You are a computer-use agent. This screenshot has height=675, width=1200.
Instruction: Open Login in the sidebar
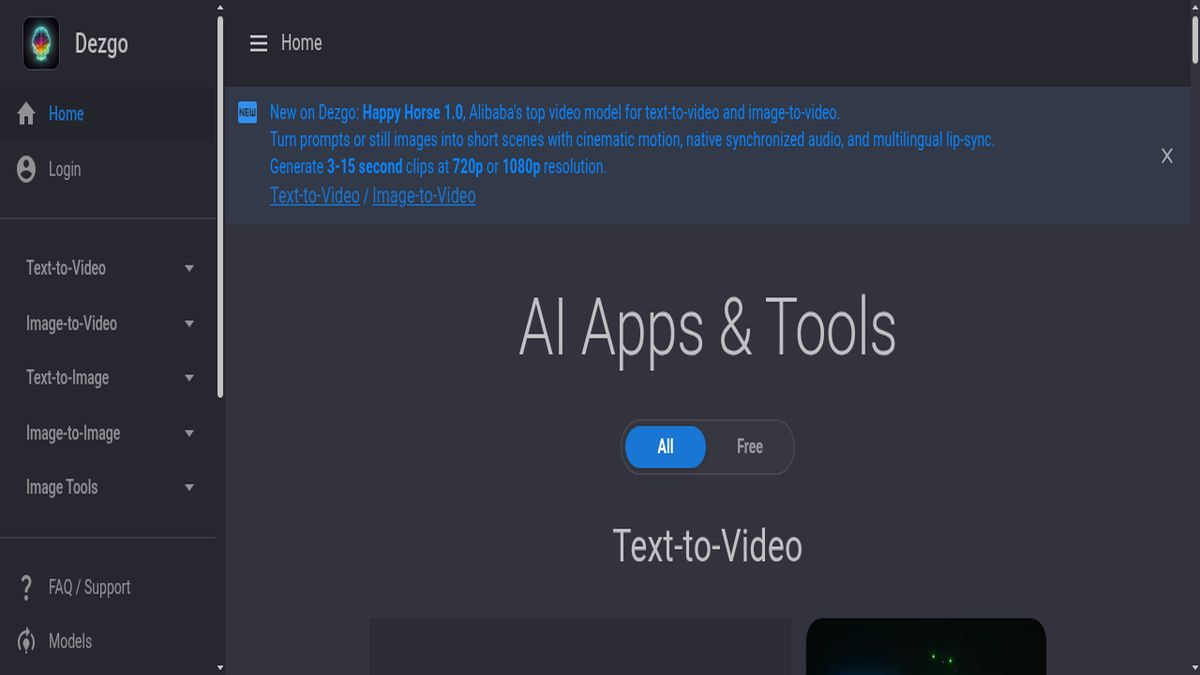click(108, 169)
